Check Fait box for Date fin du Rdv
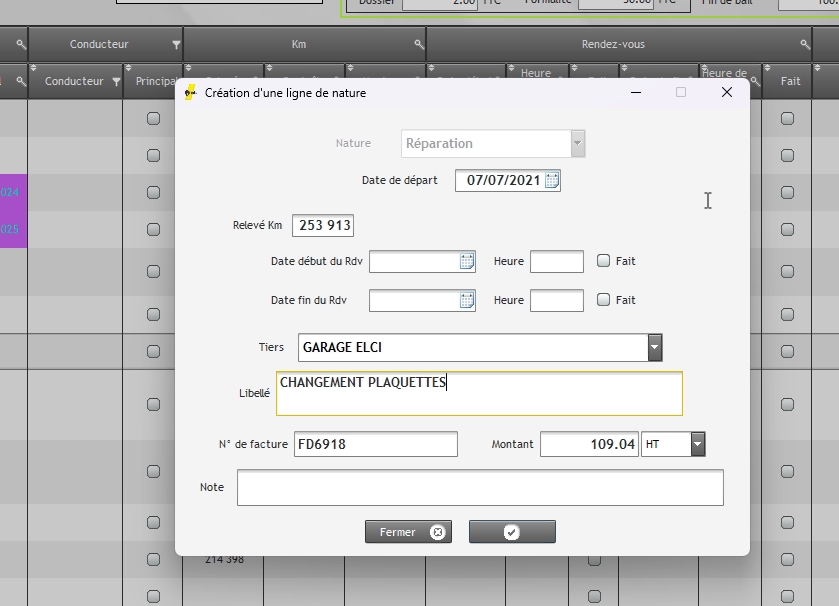This screenshot has height=606, width=839. 603,300
